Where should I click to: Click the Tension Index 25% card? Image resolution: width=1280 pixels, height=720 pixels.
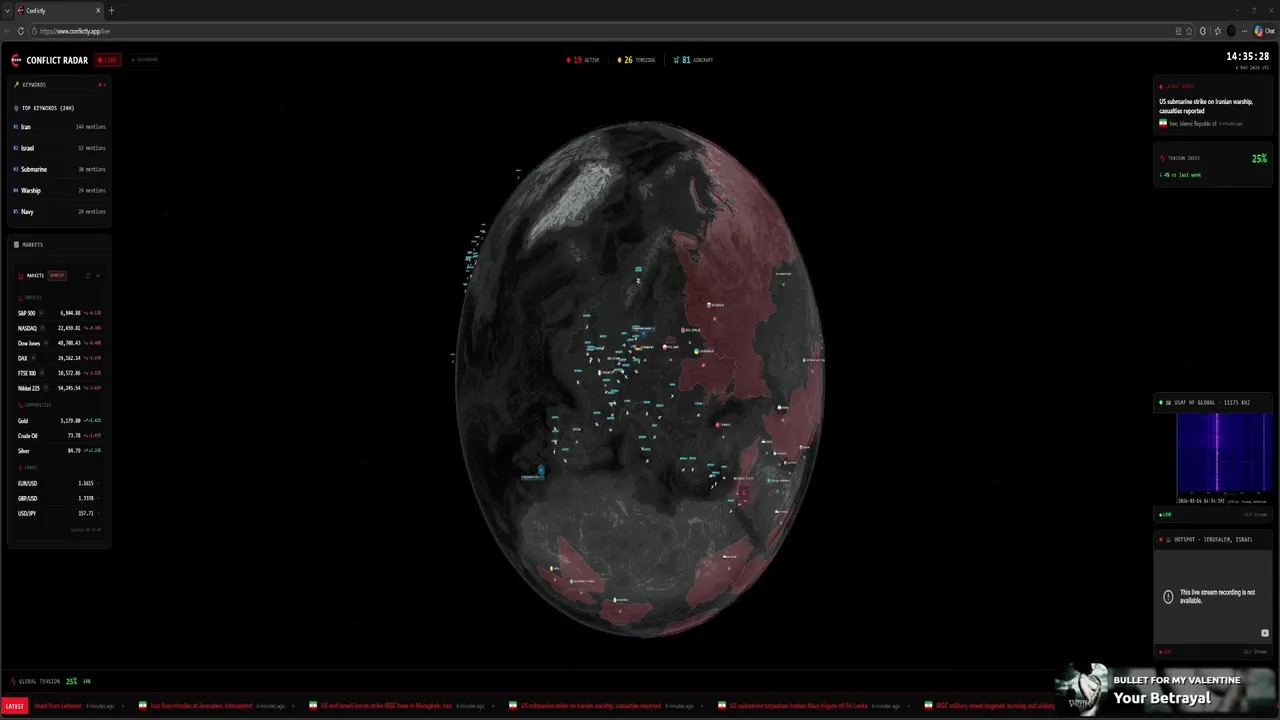(1212, 166)
